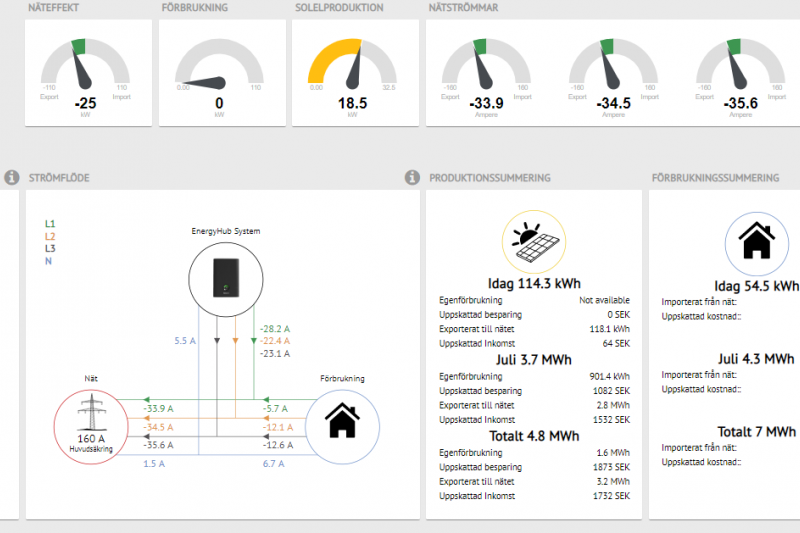Click the NÄTSTRÖMMAR section title
This screenshot has width=800, height=533.
coord(463,8)
